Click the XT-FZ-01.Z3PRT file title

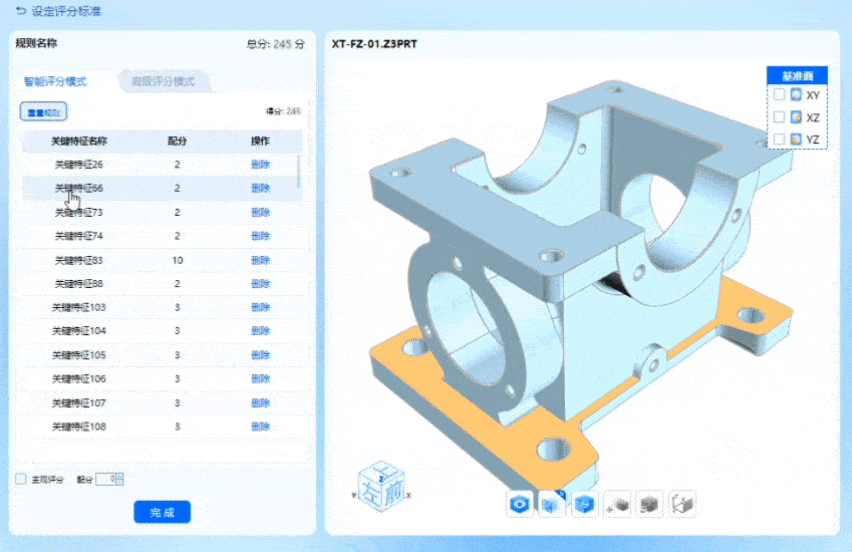(374, 44)
